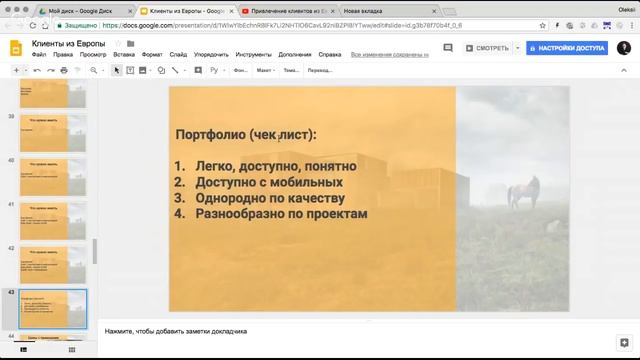Redo the last undone action
Image resolution: width=640 pixels, height=360 pixels.
click(51, 70)
